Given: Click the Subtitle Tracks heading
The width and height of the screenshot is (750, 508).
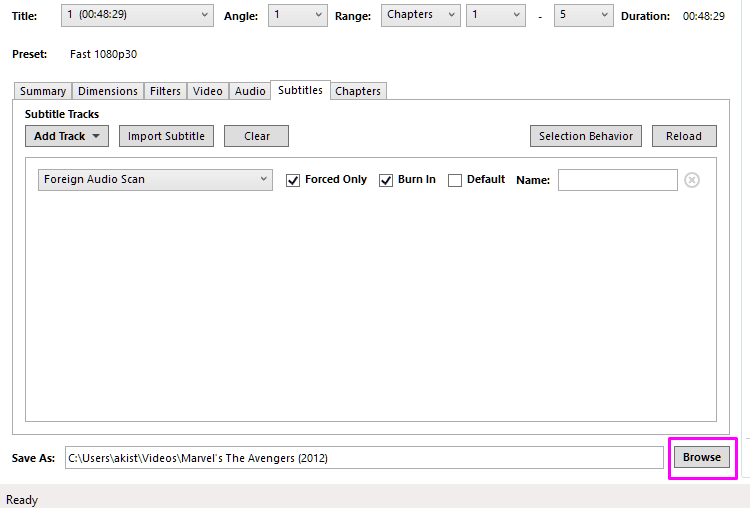Looking at the screenshot, I should tap(62, 114).
